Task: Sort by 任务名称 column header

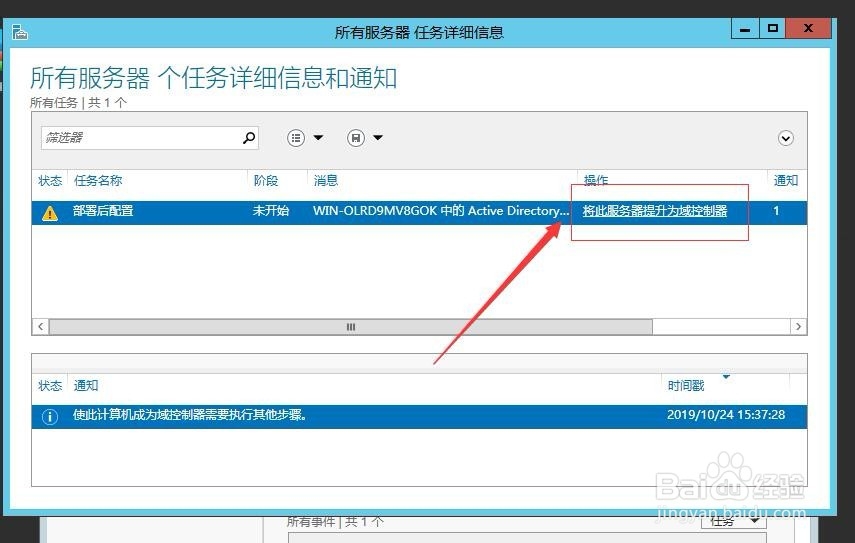Action: 98,180
